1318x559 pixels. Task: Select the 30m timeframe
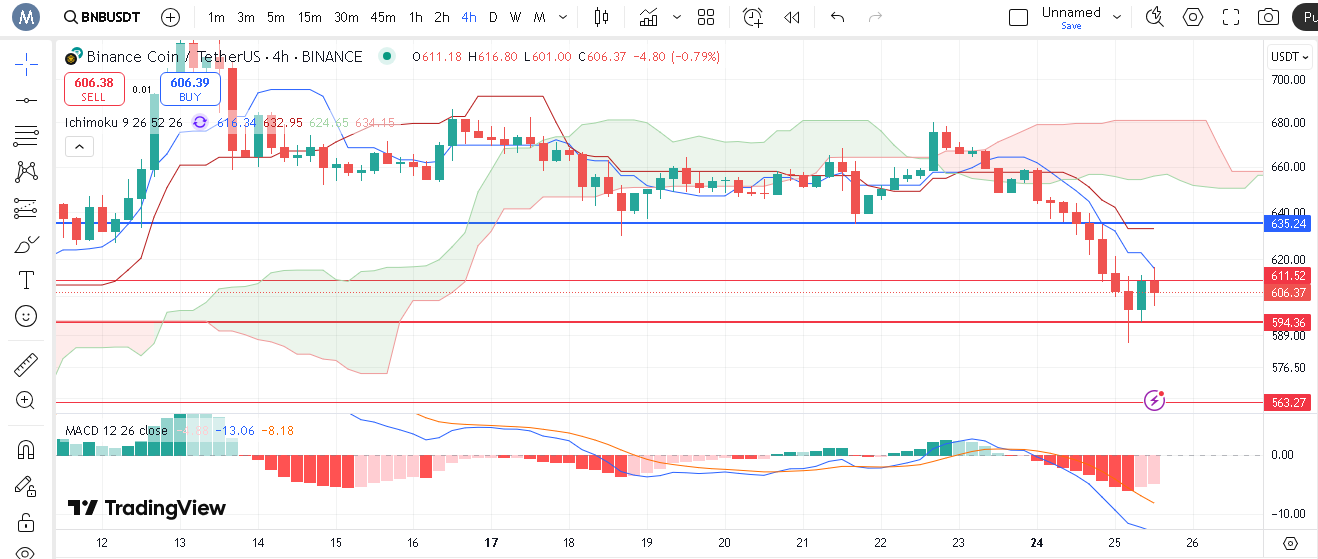(346, 17)
